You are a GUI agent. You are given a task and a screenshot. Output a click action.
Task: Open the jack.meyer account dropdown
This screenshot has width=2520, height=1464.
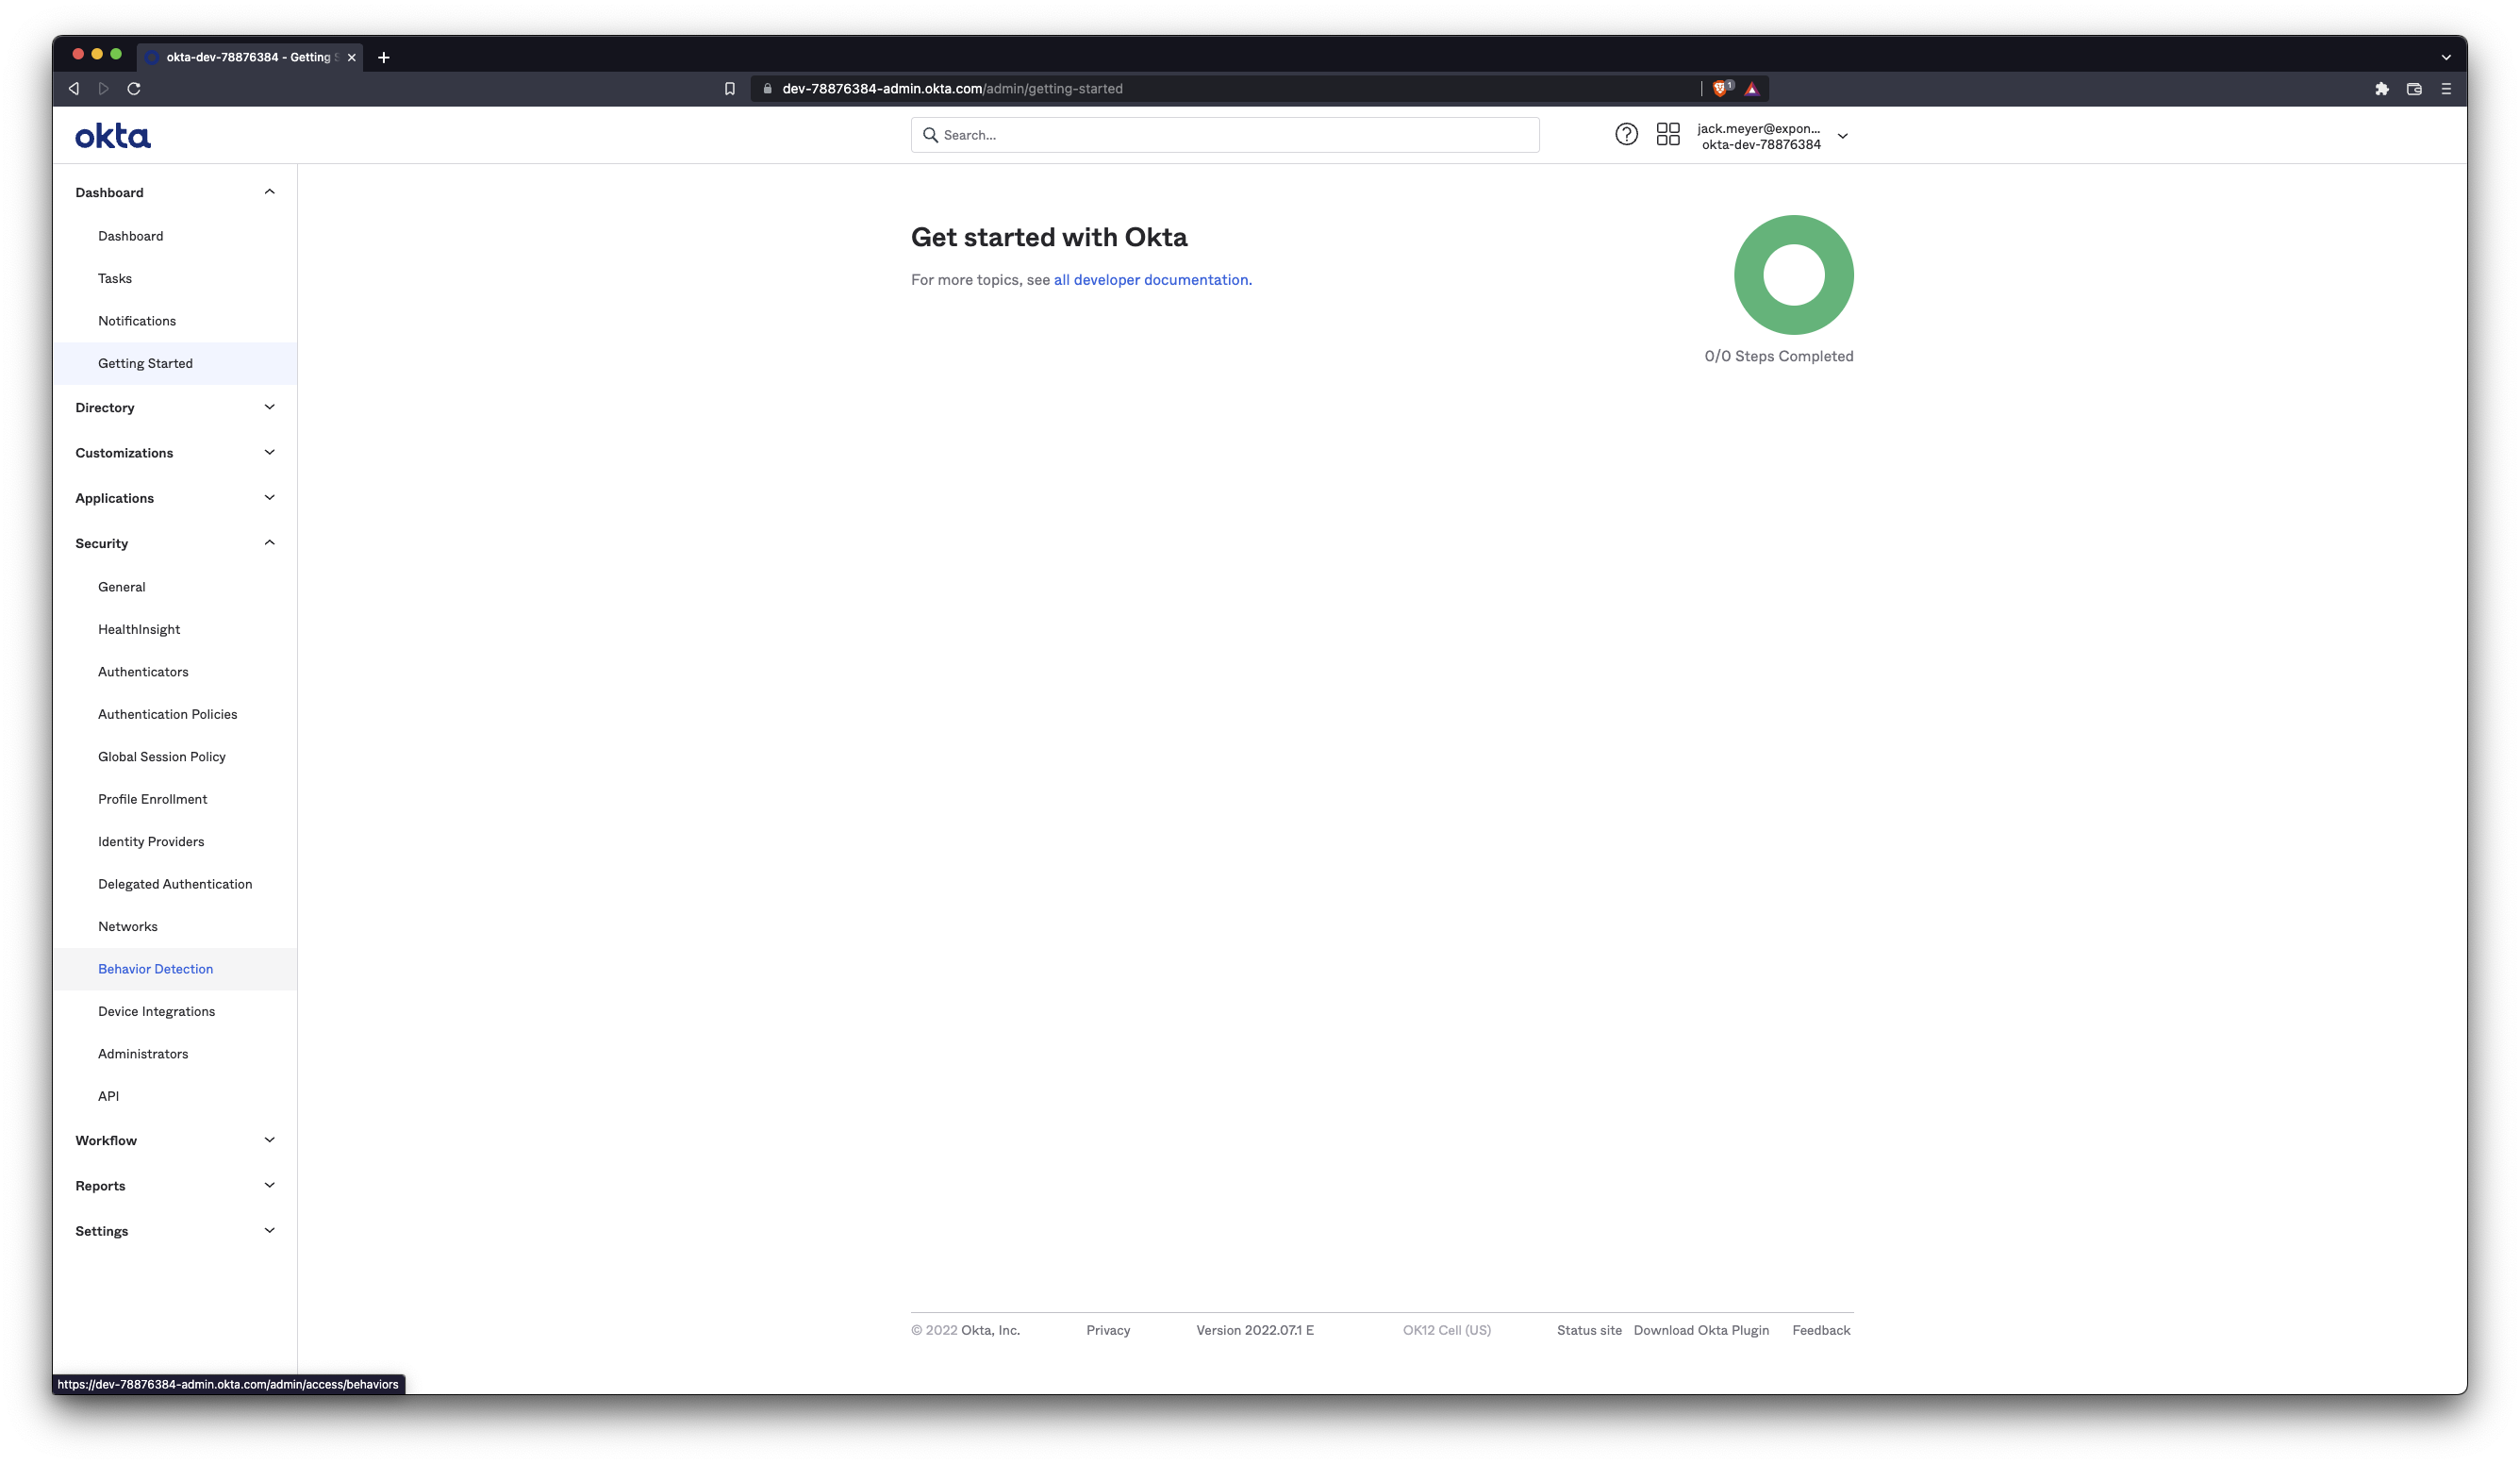click(1772, 136)
